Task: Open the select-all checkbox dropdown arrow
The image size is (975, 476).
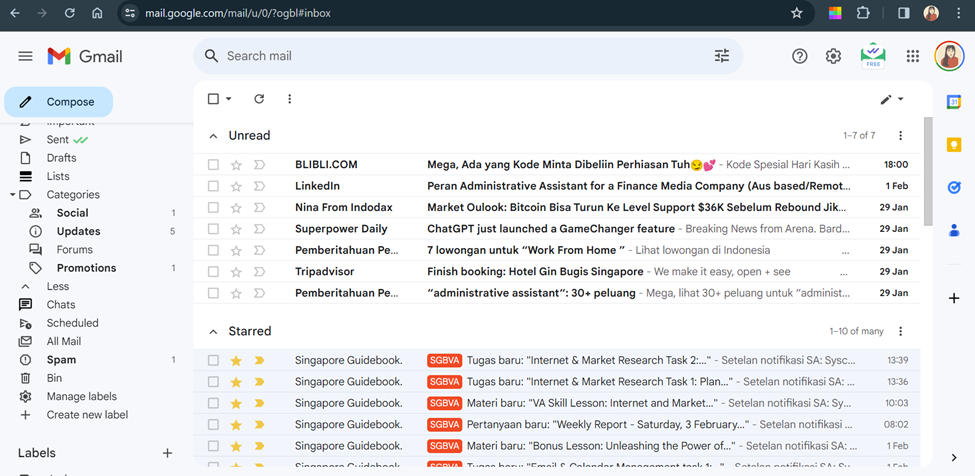Action: (x=229, y=99)
